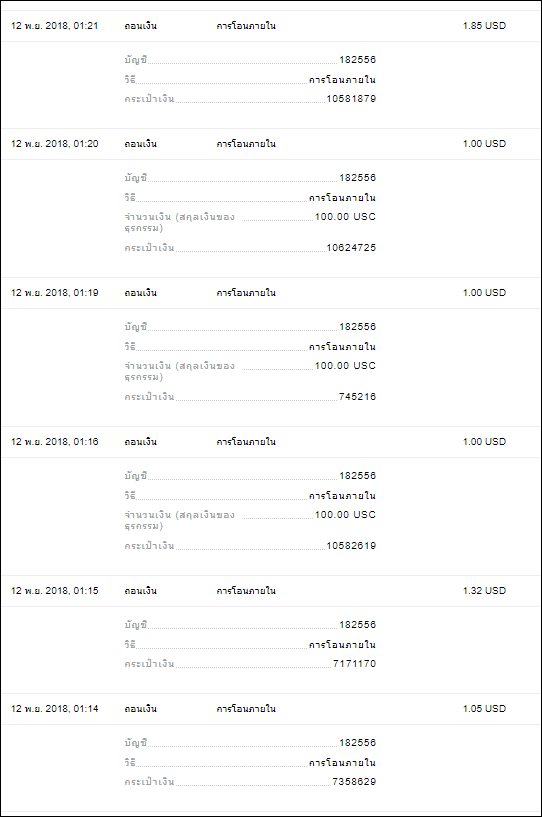This screenshot has height=817, width=542.
Task: Select wallet number 10624725
Action: coord(351,247)
